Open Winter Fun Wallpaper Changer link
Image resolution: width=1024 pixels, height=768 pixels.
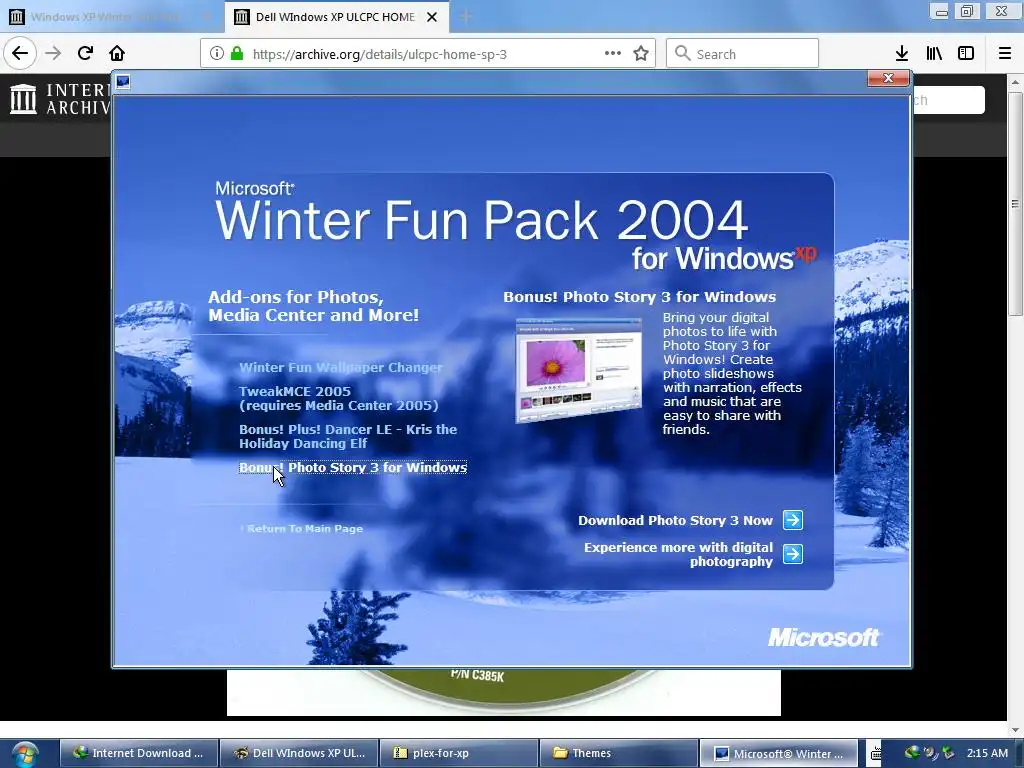pos(340,368)
